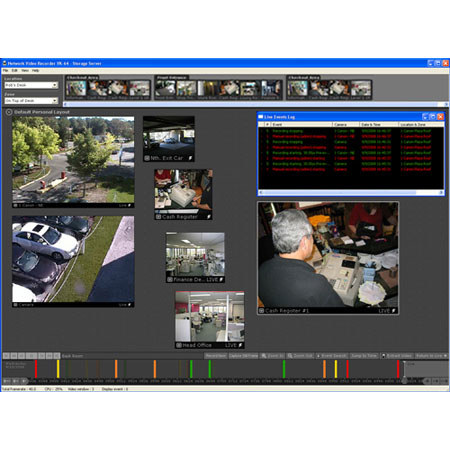Click the camera icon on Finance De... tile

tap(170, 280)
